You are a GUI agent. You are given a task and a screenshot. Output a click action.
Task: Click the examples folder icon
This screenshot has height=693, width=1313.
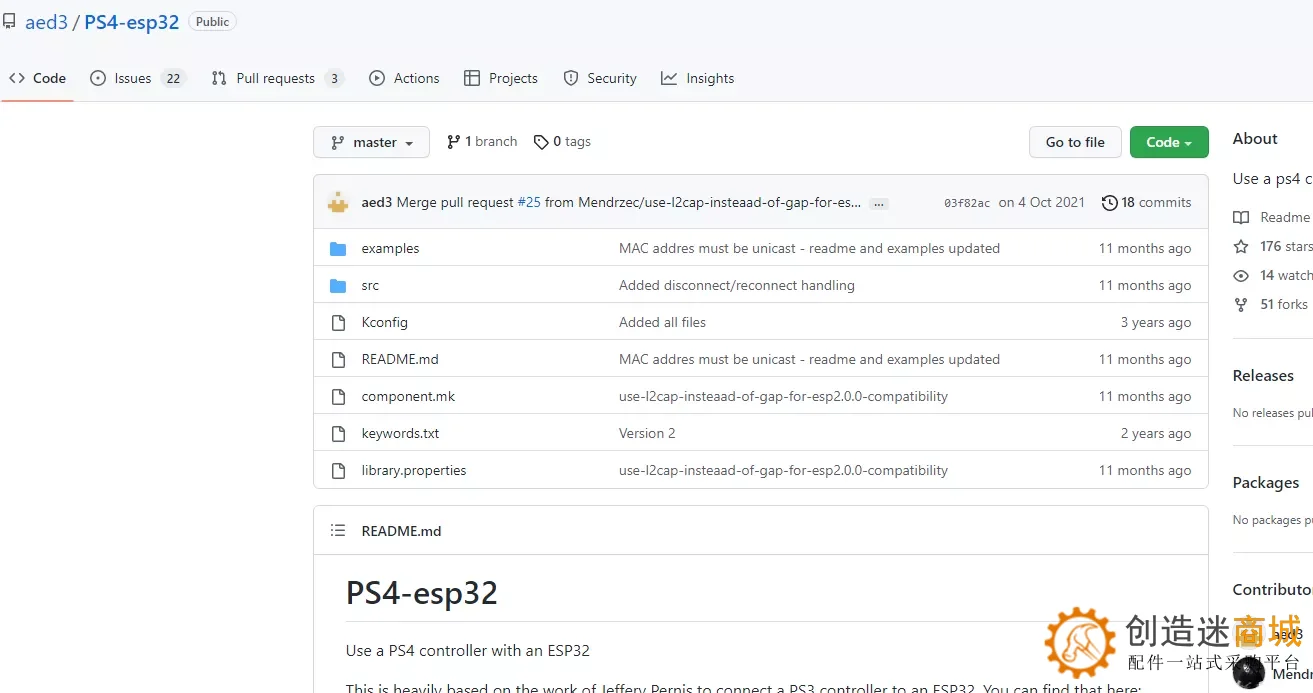(338, 248)
